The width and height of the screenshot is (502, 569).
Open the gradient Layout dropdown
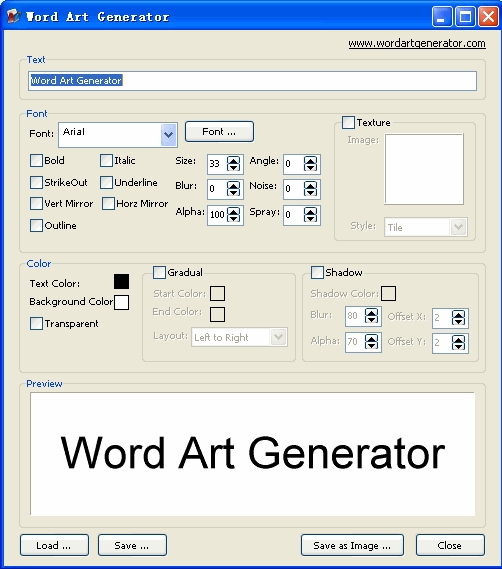click(278, 337)
